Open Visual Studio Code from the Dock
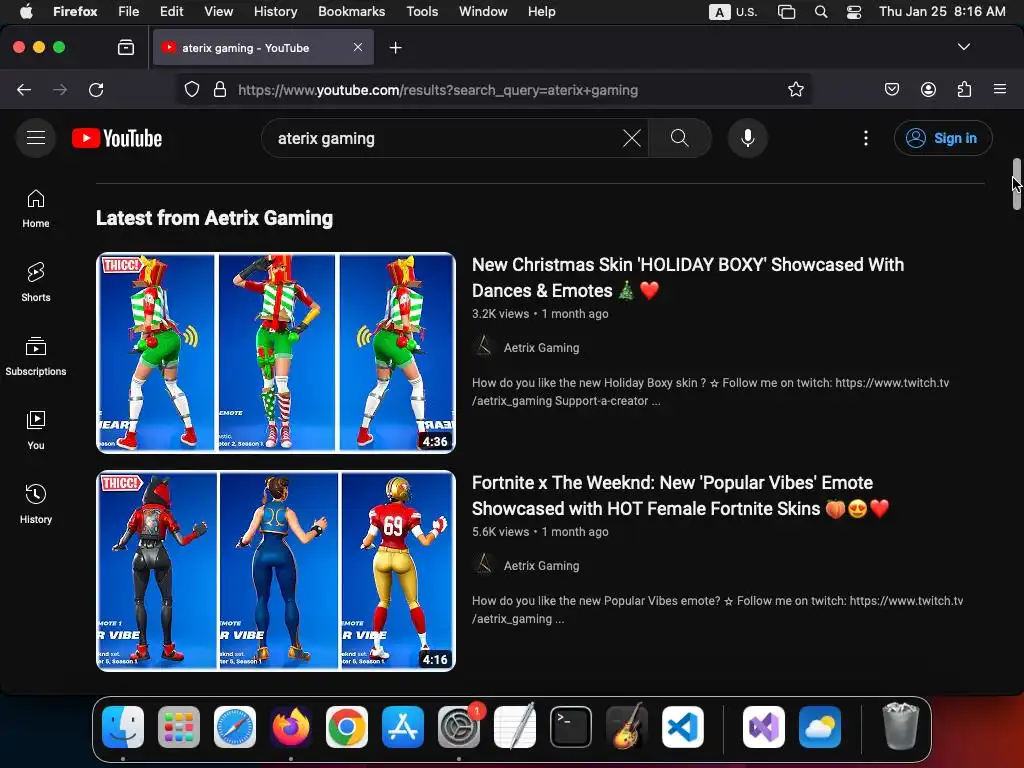This screenshot has height=768, width=1024. [682, 727]
